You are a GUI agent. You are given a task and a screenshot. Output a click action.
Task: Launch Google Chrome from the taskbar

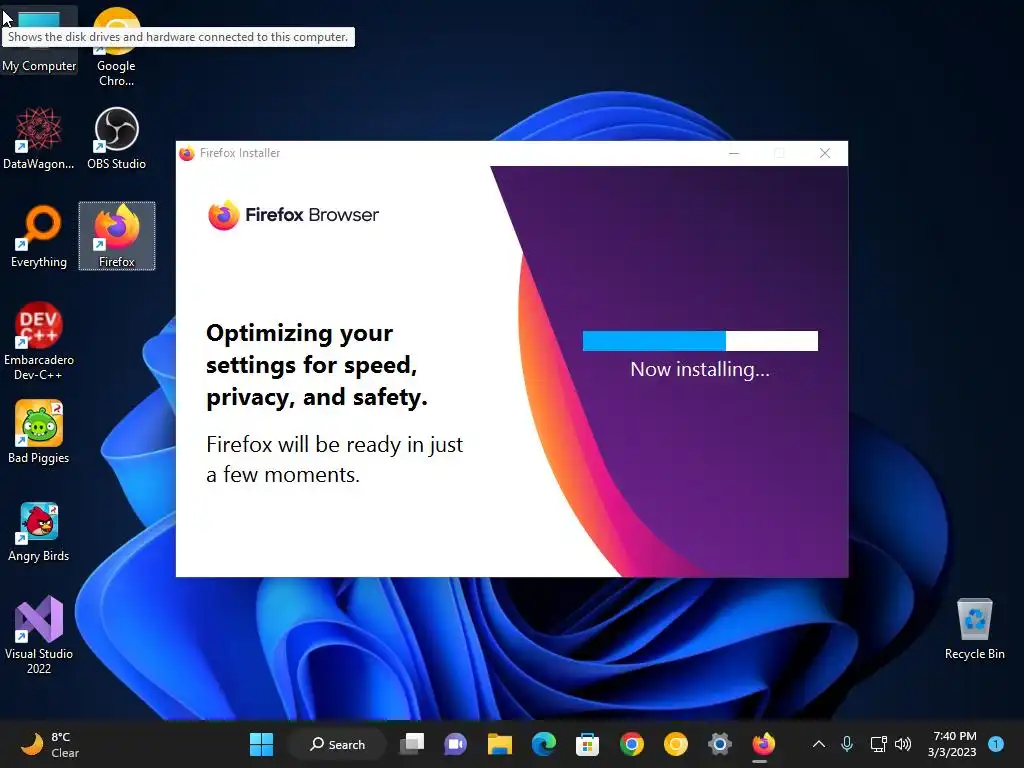(632, 744)
